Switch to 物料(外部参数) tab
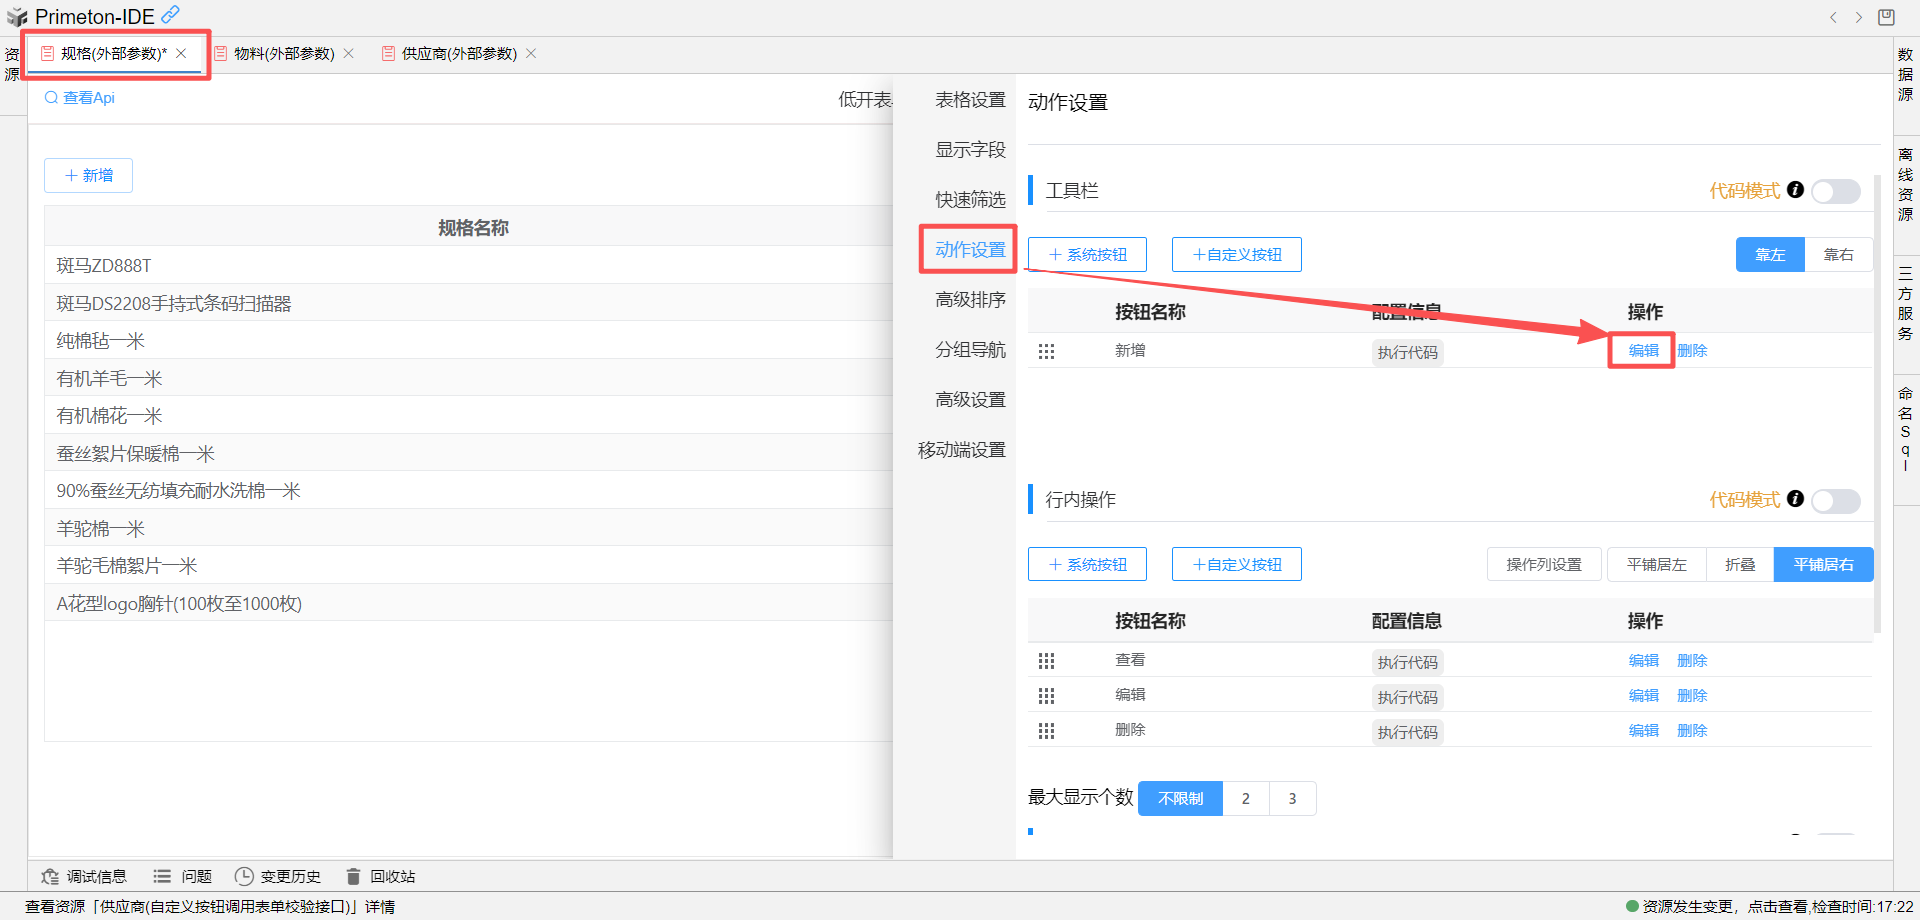This screenshot has height=920, width=1920. 284,54
